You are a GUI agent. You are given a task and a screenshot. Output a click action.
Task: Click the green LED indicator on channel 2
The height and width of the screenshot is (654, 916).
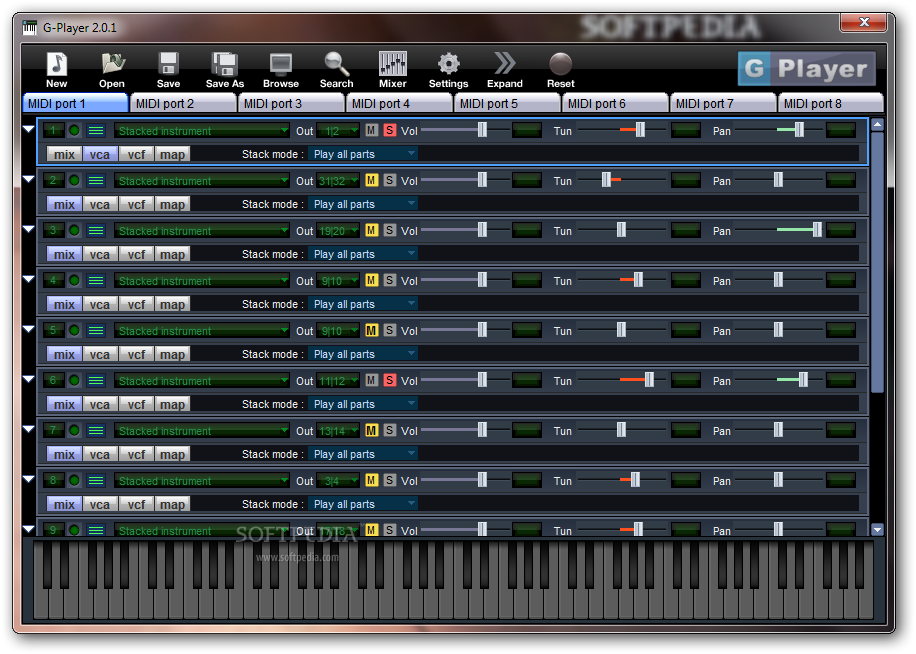[74, 181]
